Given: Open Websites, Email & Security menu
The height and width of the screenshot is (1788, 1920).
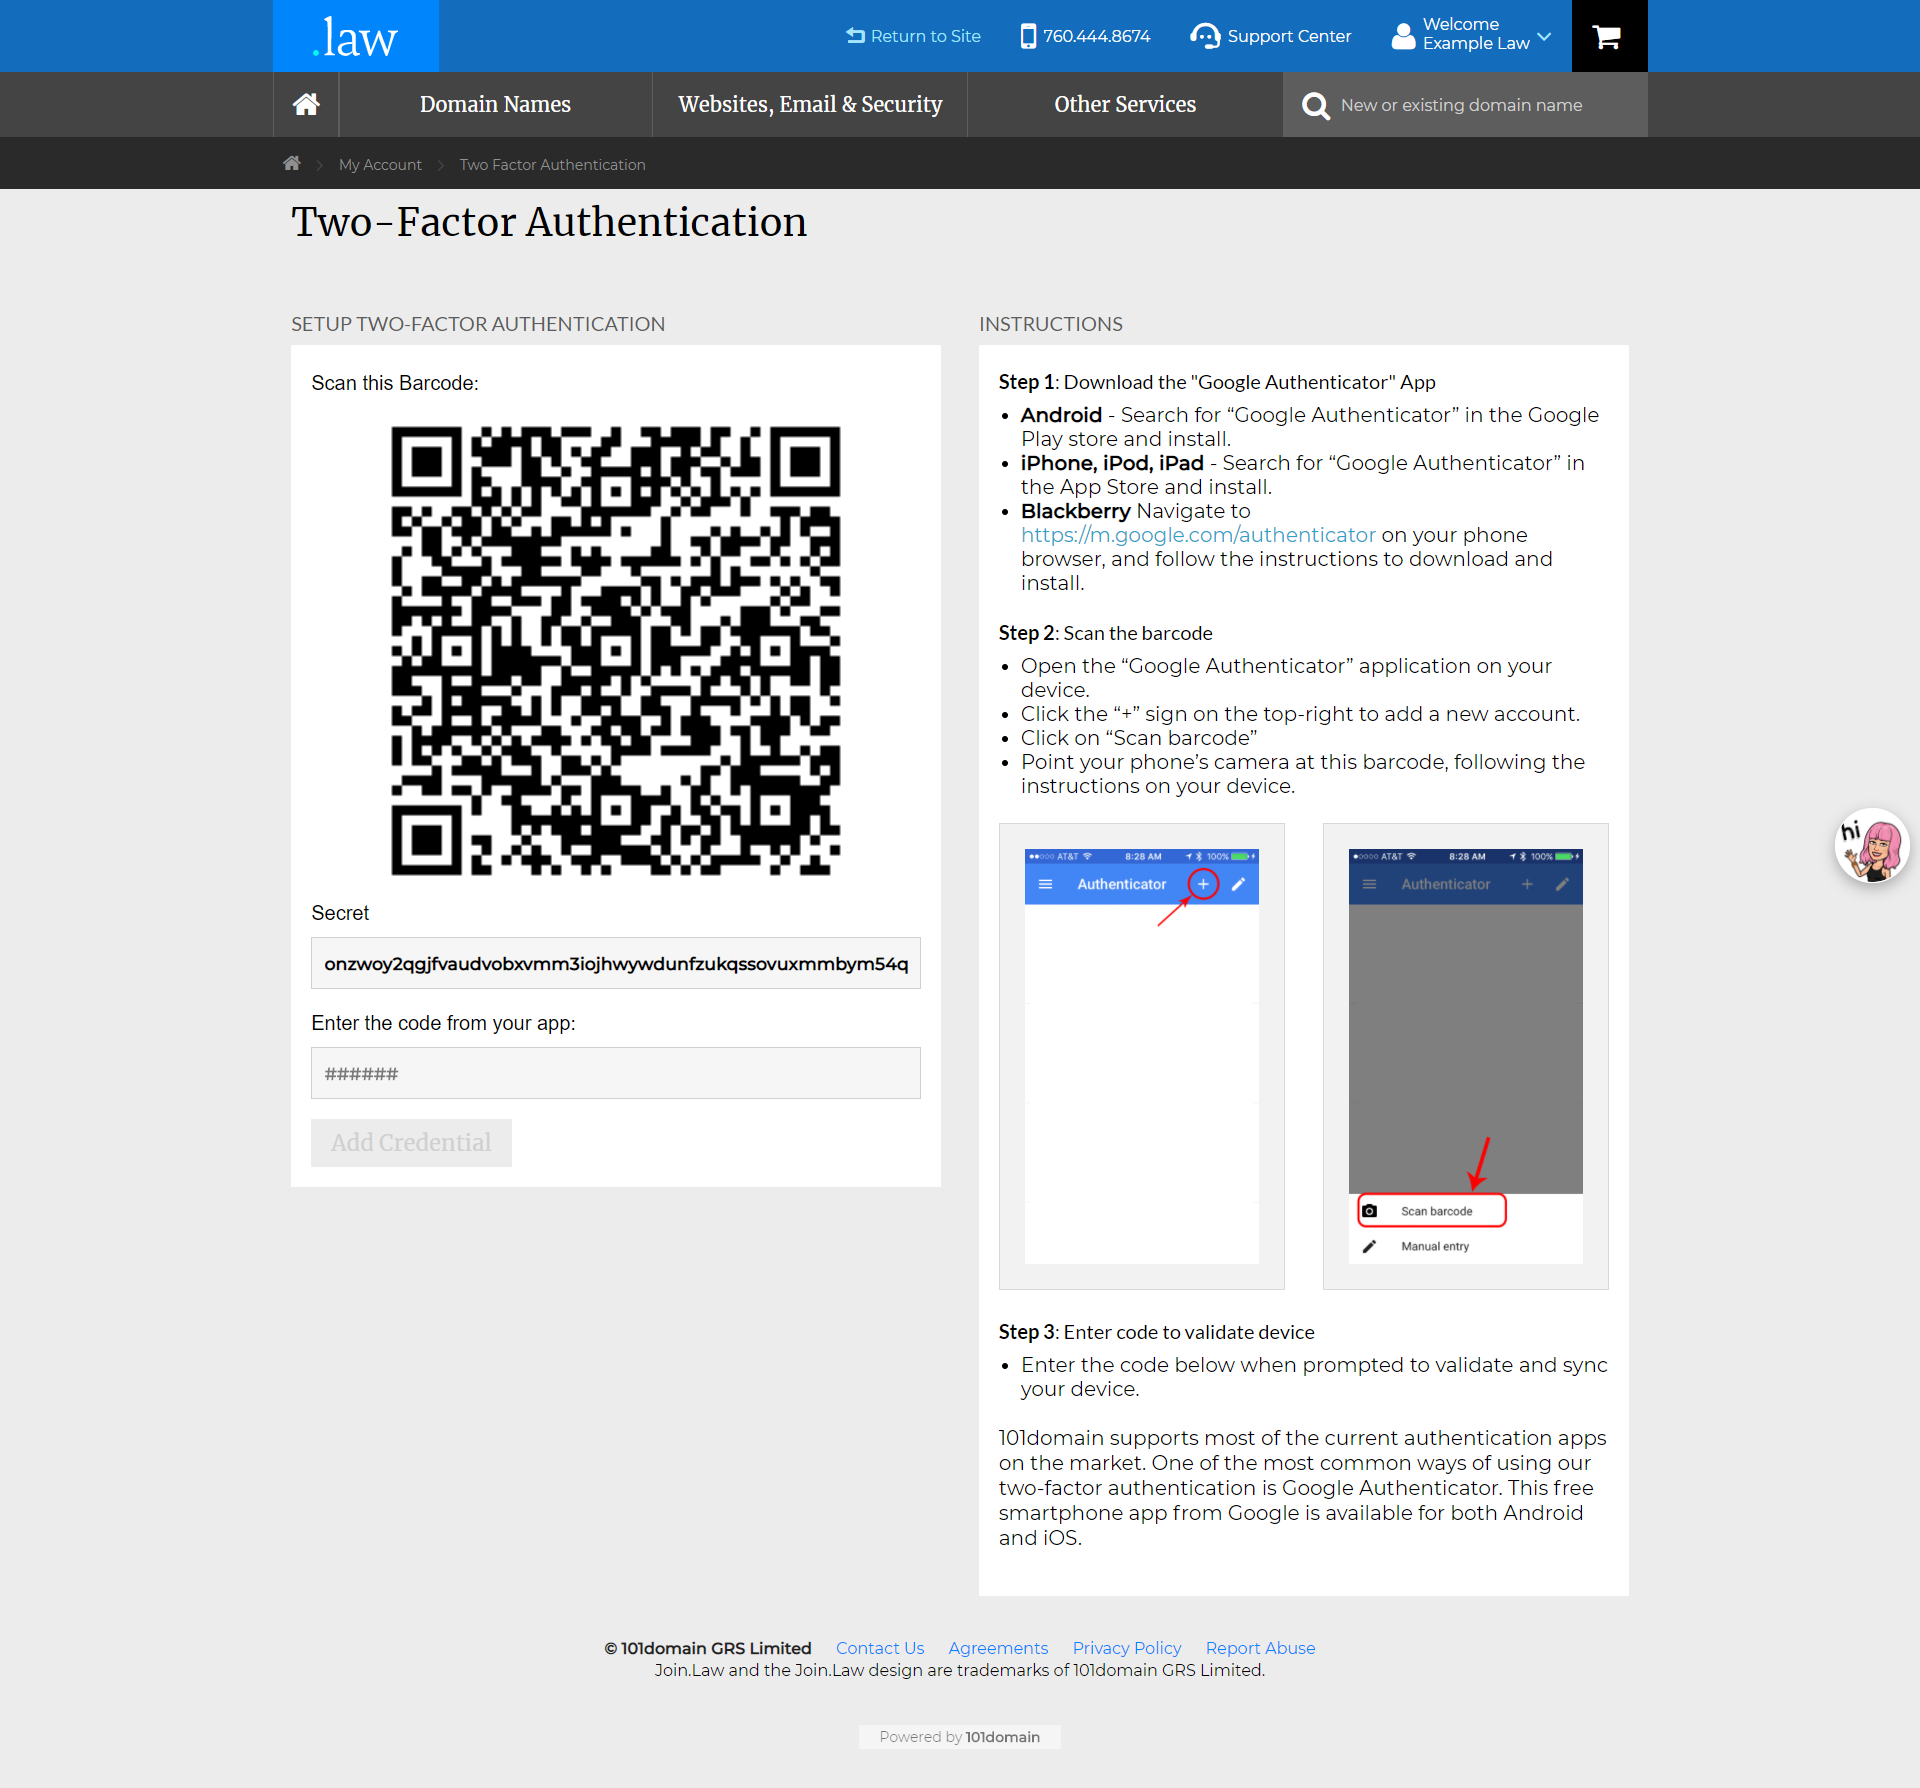Looking at the screenshot, I should (810, 104).
